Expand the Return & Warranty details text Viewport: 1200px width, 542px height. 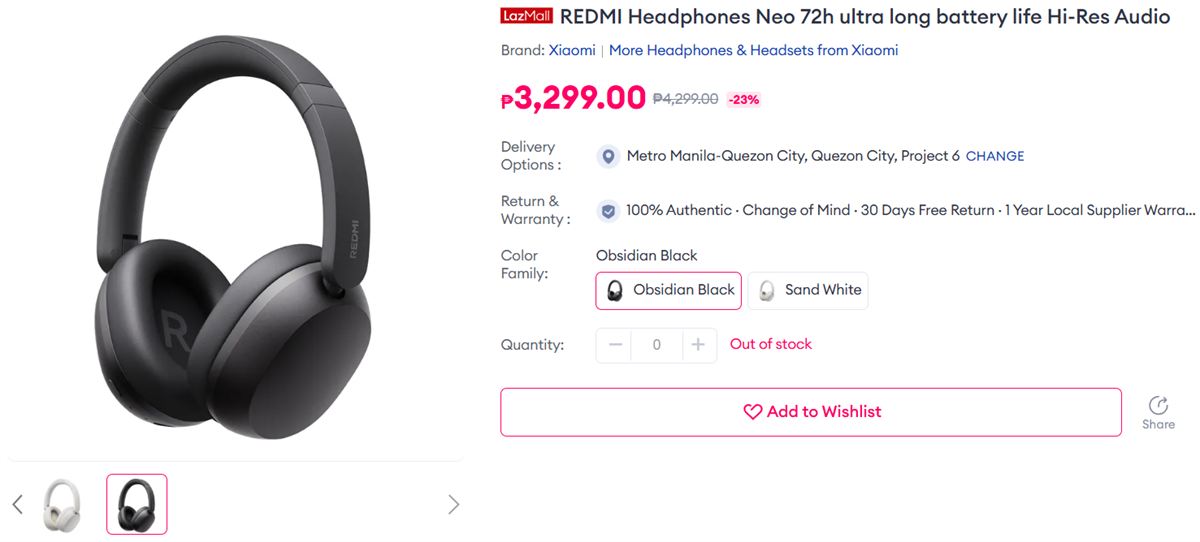tap(910, 211)
